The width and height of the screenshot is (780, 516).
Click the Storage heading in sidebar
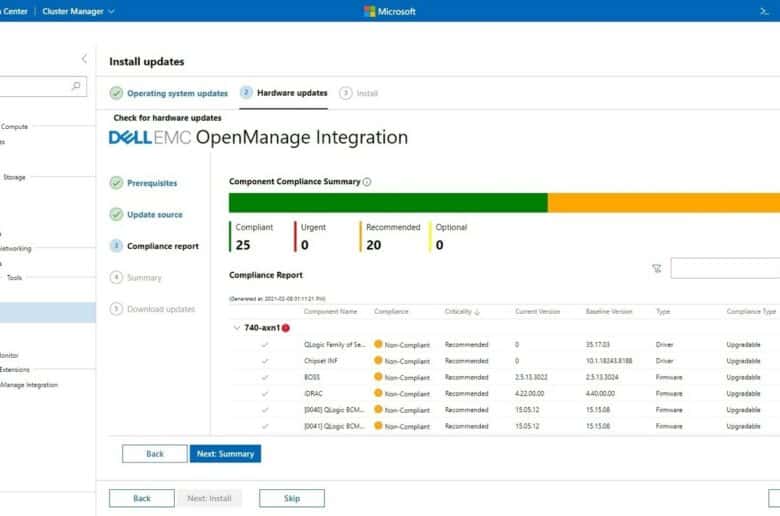(x=14, y=177)
